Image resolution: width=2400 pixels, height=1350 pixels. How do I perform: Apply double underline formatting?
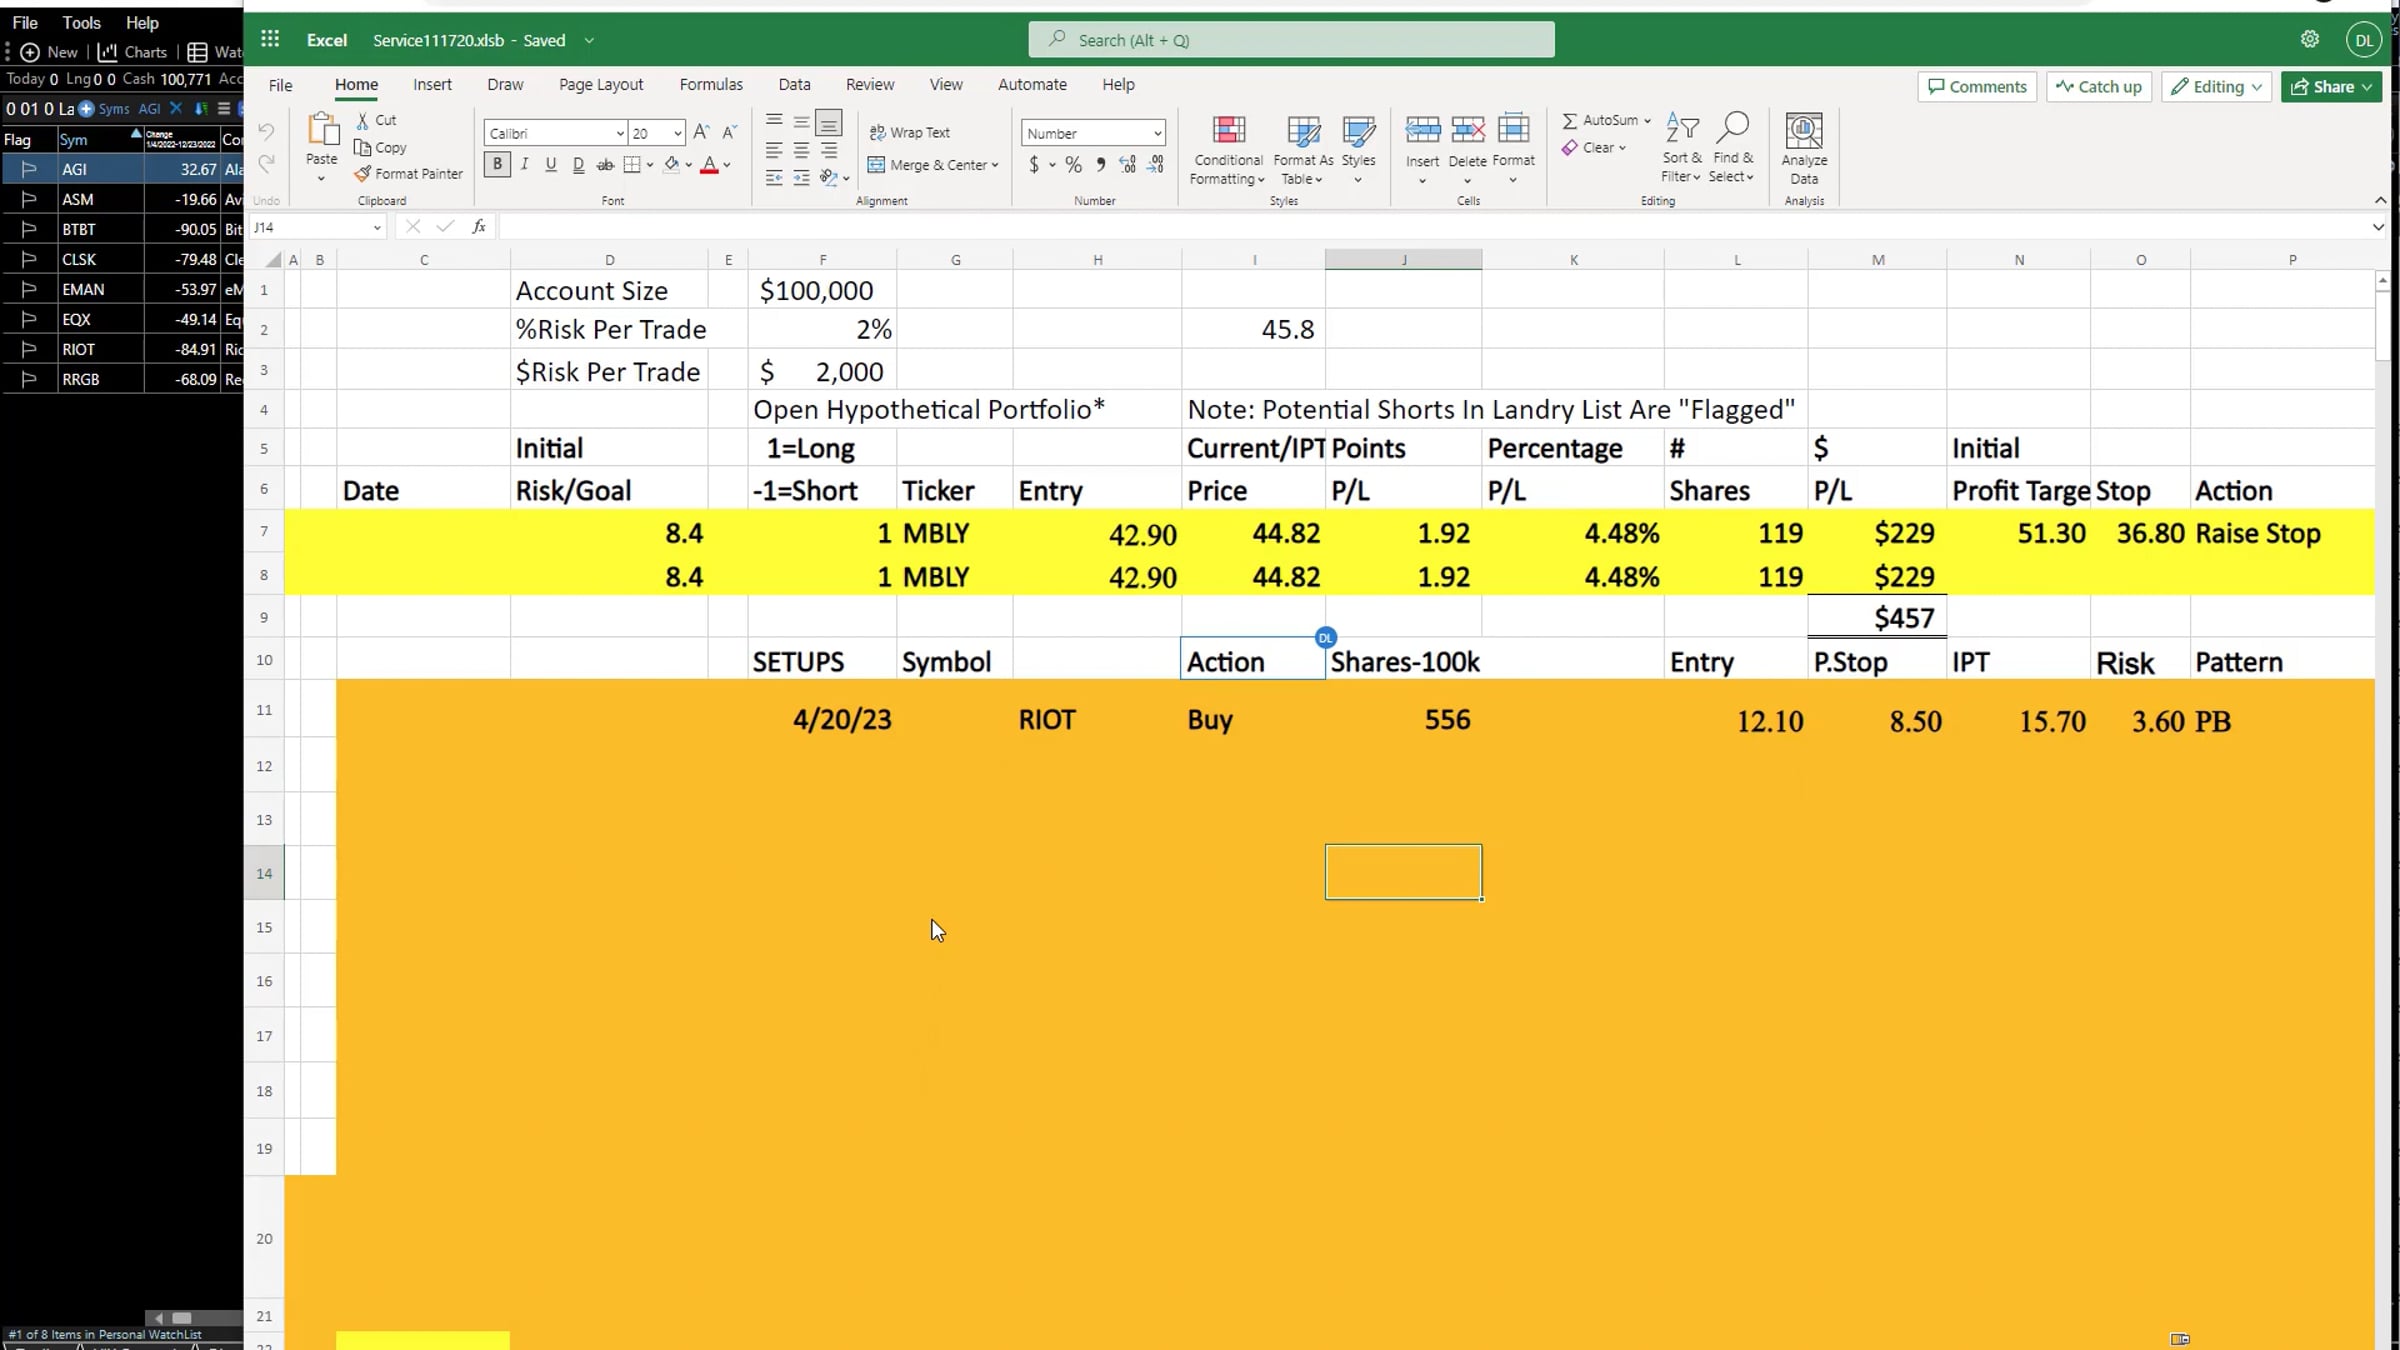(578, 165)
